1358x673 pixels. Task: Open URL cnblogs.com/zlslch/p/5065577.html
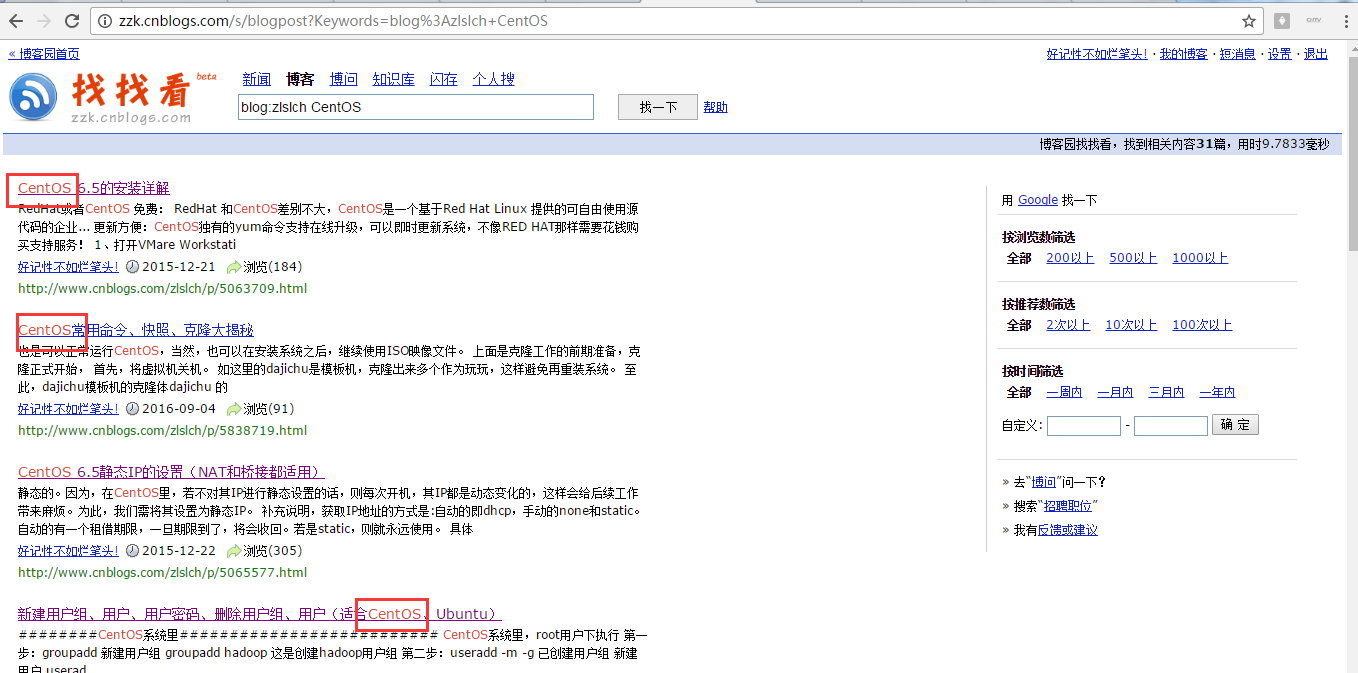[x=162, y=573]
